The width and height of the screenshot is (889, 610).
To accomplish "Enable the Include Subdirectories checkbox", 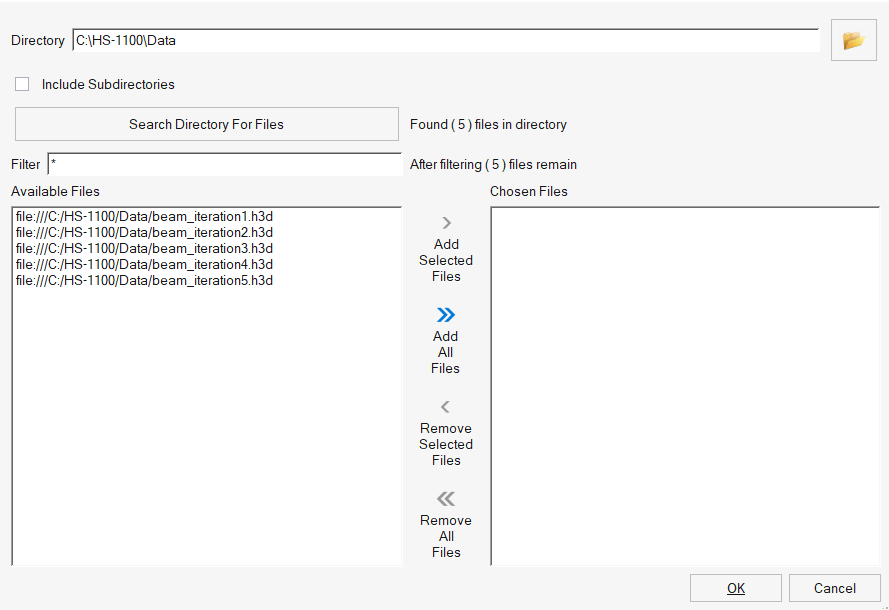I will click(22, 84).
